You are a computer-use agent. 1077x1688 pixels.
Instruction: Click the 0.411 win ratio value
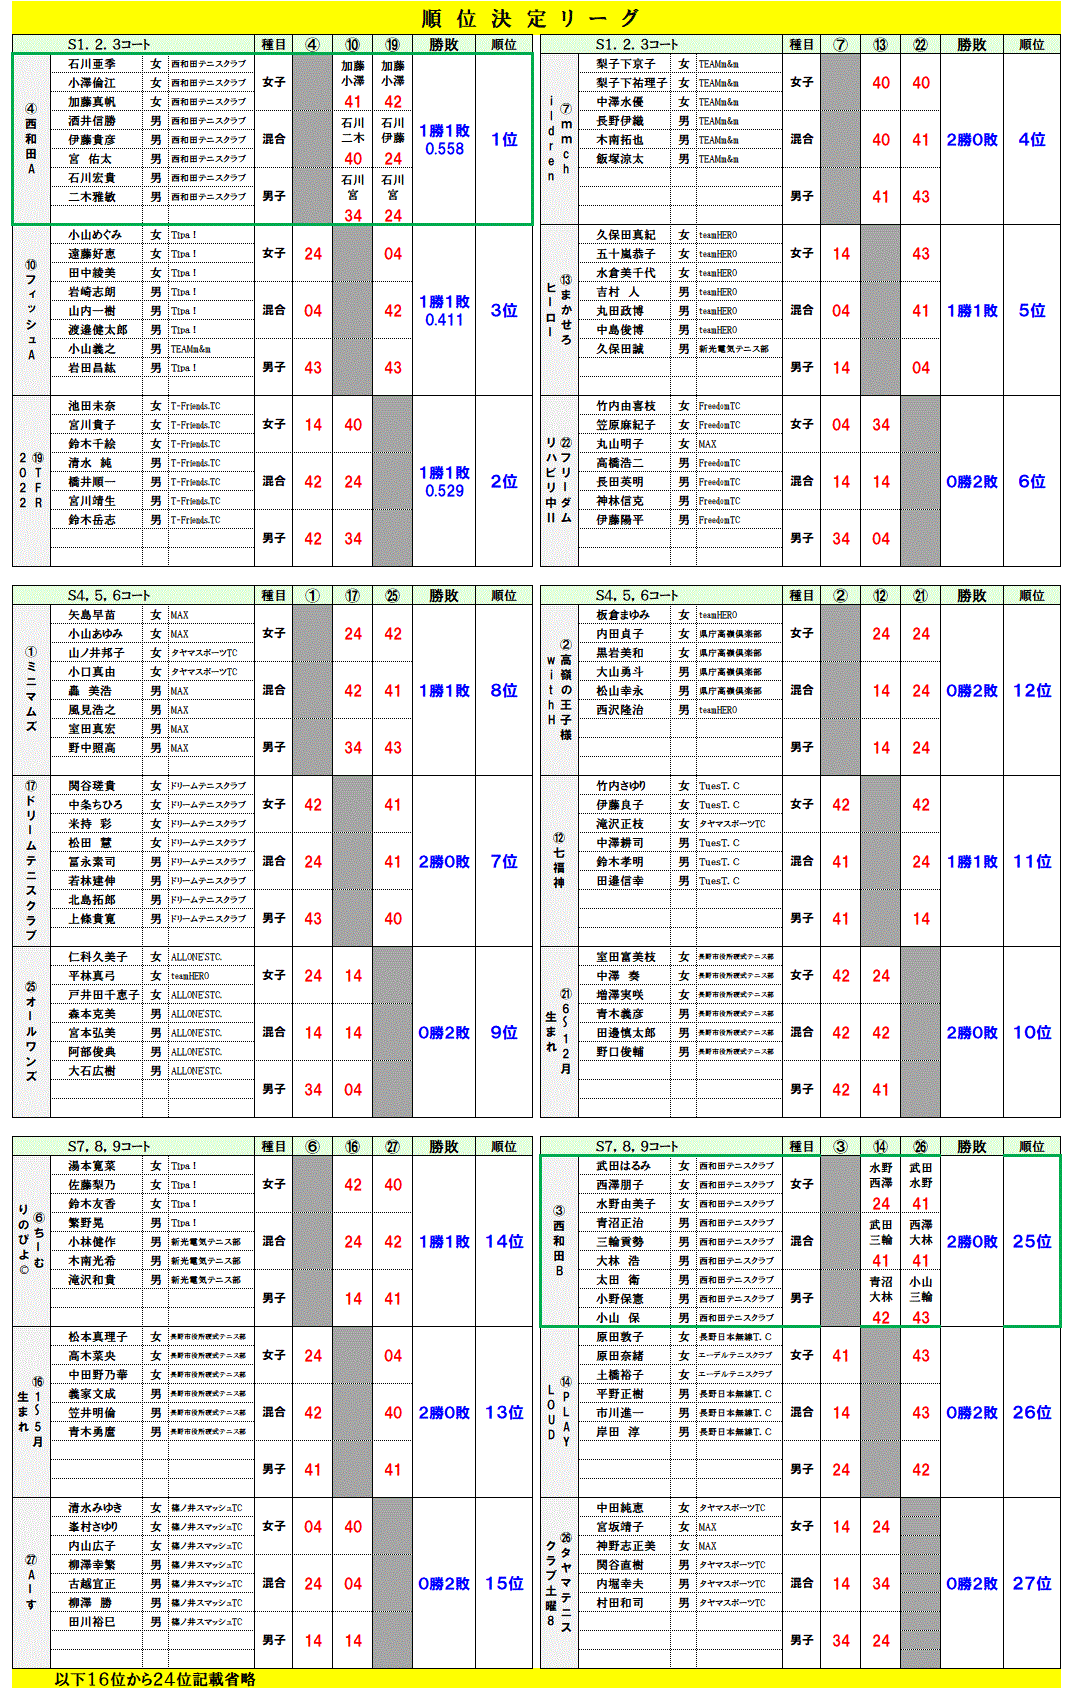point(444,320)
